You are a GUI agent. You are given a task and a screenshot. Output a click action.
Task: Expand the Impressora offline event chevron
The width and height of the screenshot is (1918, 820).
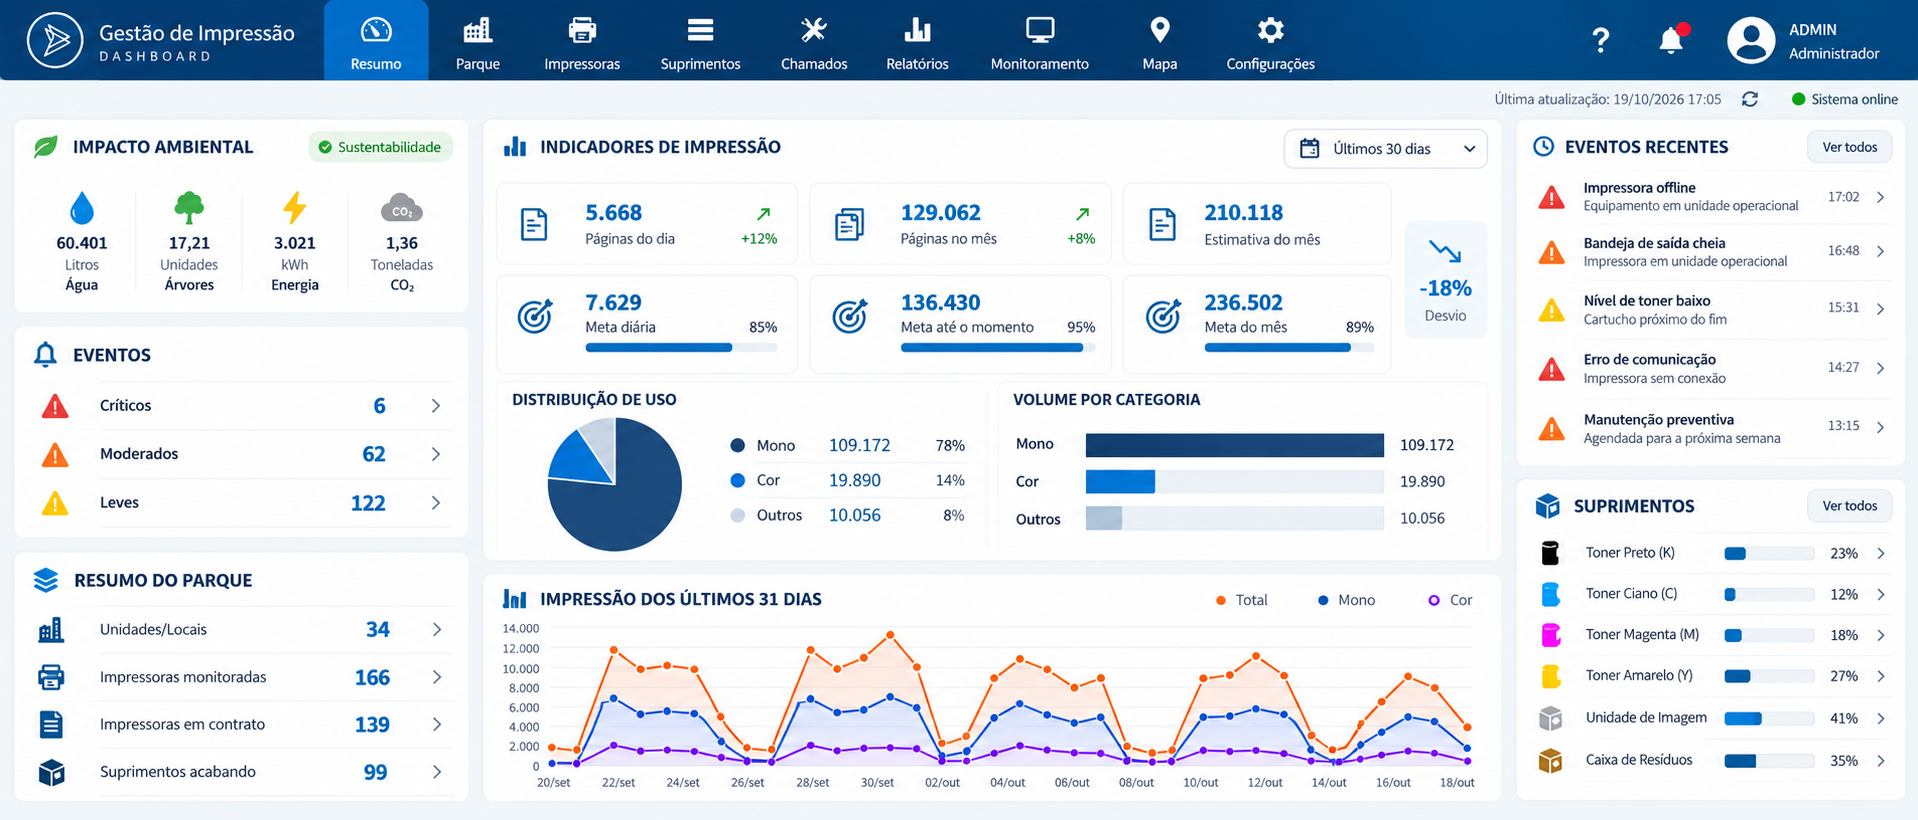point(1881,197)
